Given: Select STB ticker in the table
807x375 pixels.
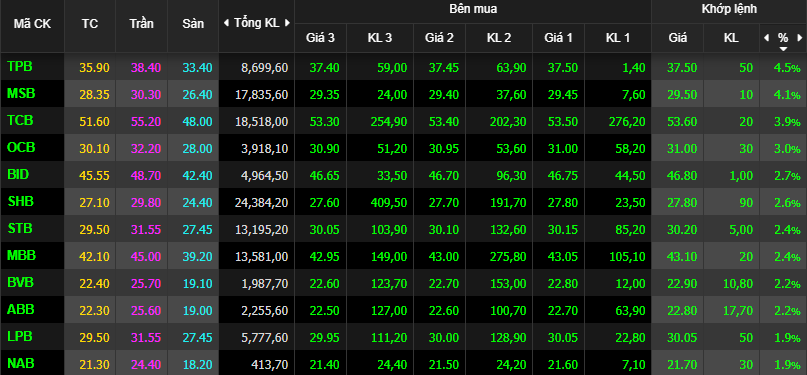Looking at the screenshot, I should tap(20, 228).
